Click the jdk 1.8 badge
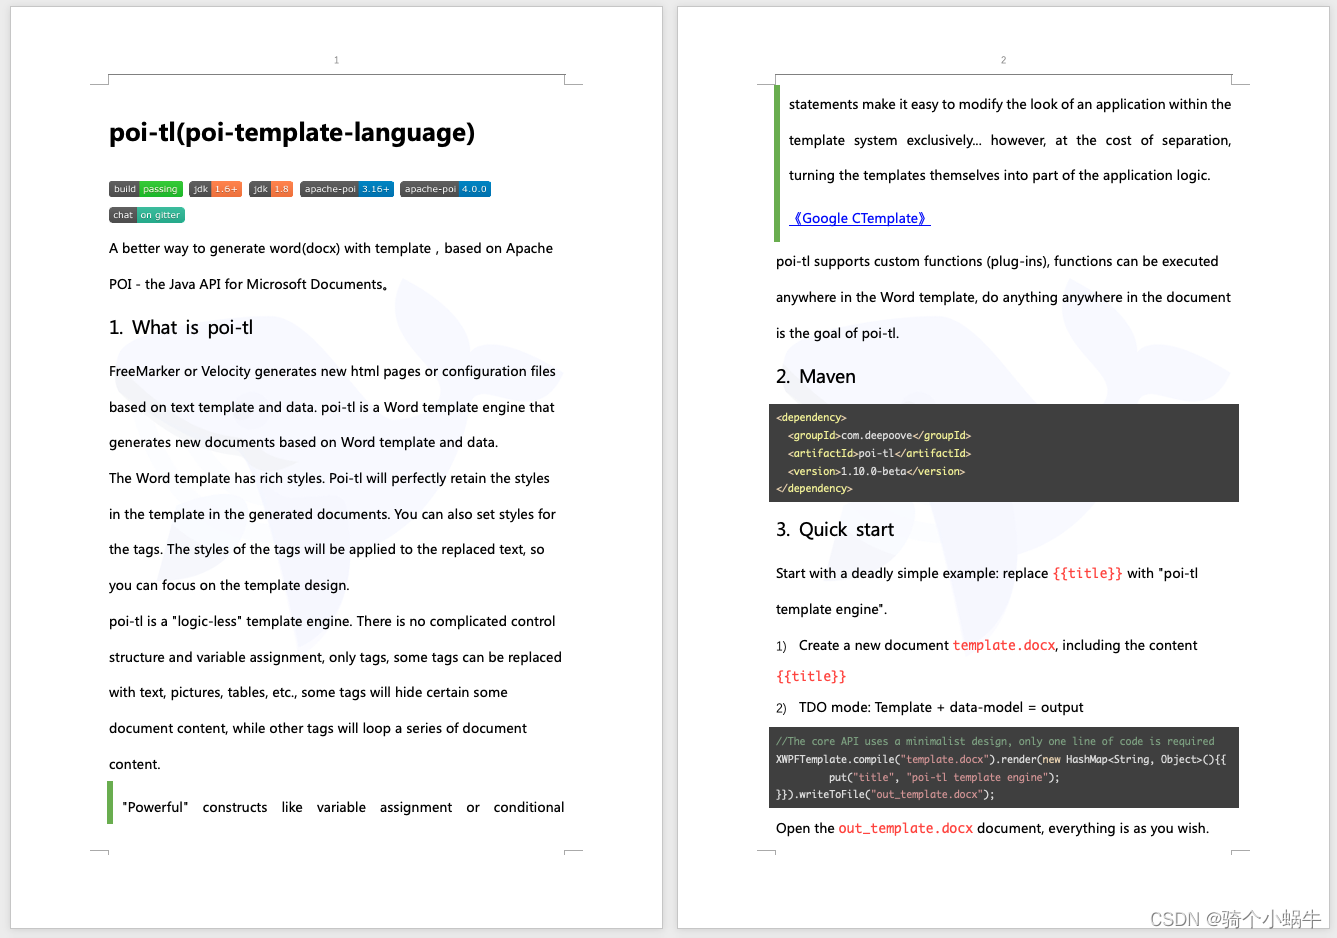1337x938 pixels. pyautogui.click(x=271, y=189)
